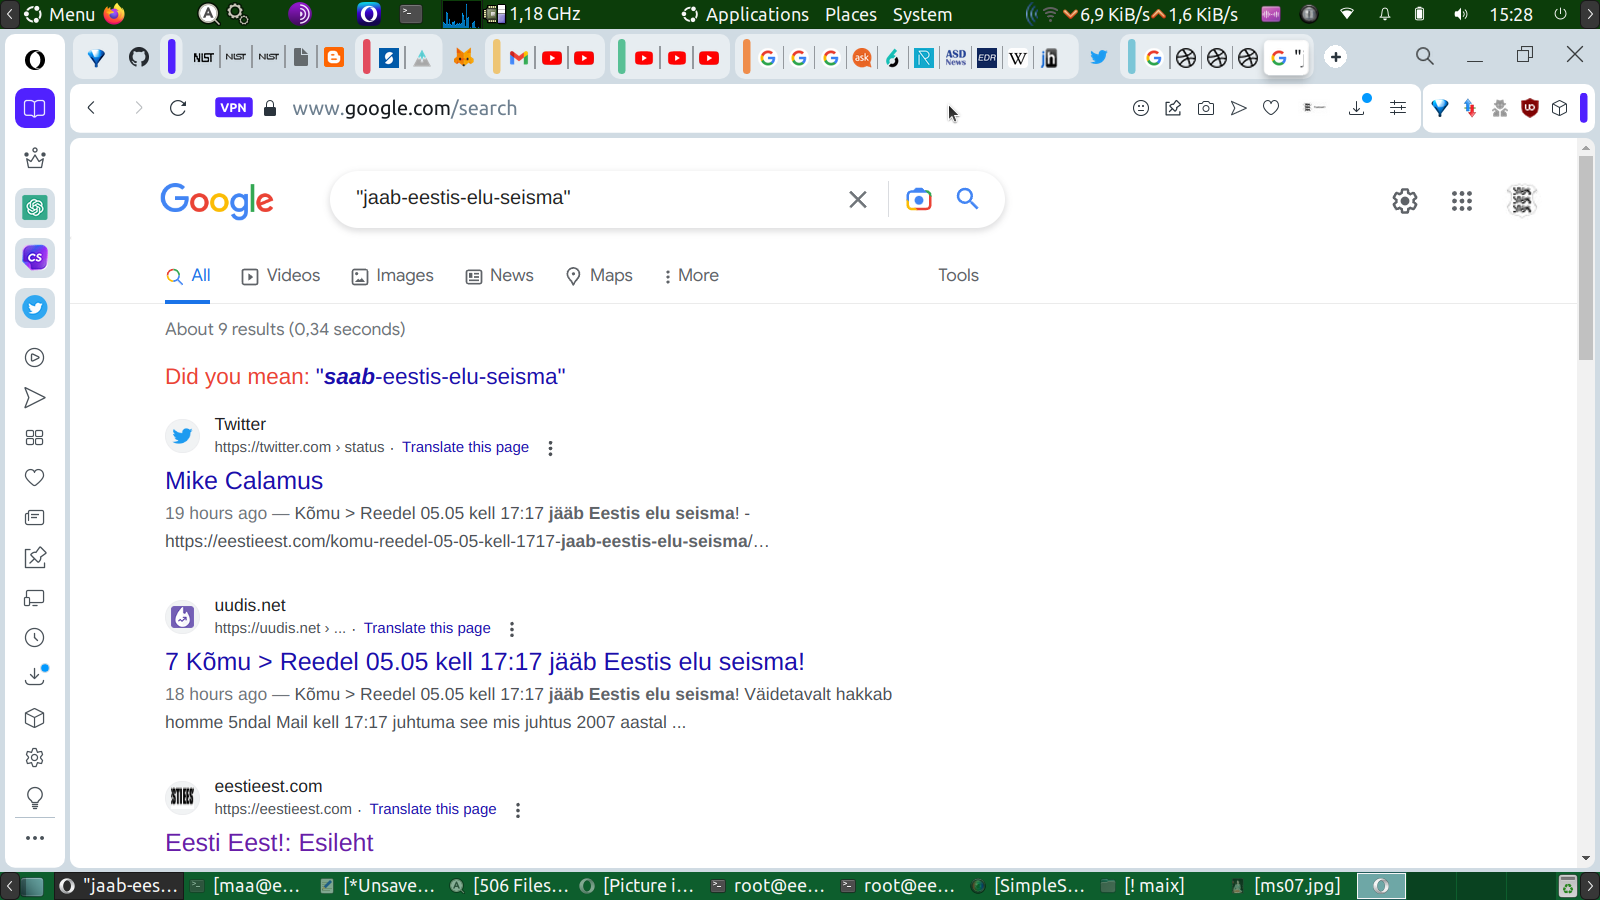Open the ChatSonic CS sidebar panel
This screenshot has width=1600, height=900.
pos(35,258)
